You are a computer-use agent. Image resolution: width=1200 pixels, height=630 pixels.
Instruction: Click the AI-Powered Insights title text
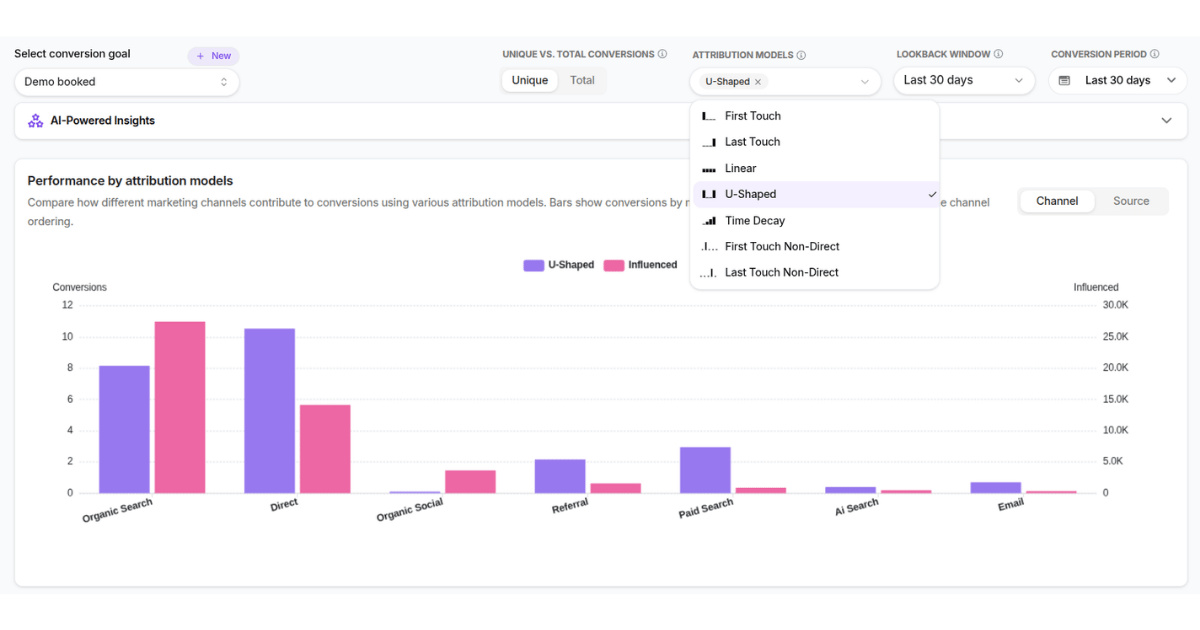tap(103, 121)
